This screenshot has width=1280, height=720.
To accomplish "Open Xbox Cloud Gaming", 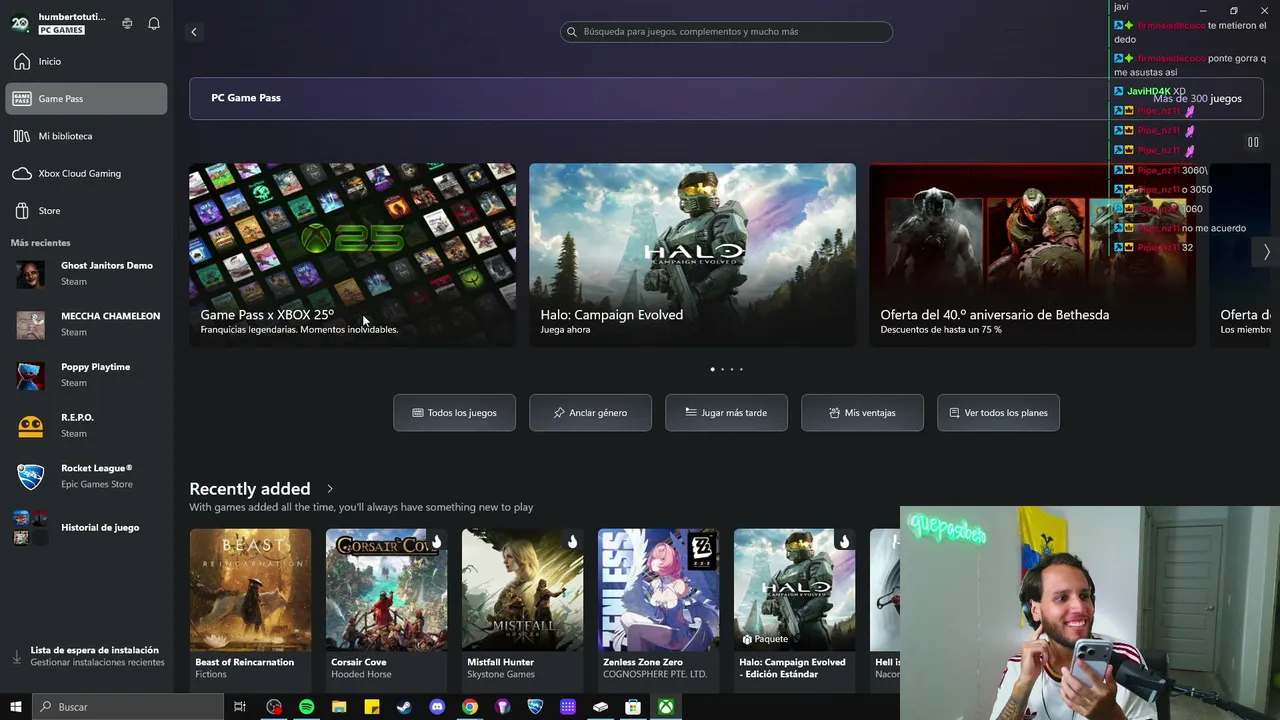I will [87, 173].
